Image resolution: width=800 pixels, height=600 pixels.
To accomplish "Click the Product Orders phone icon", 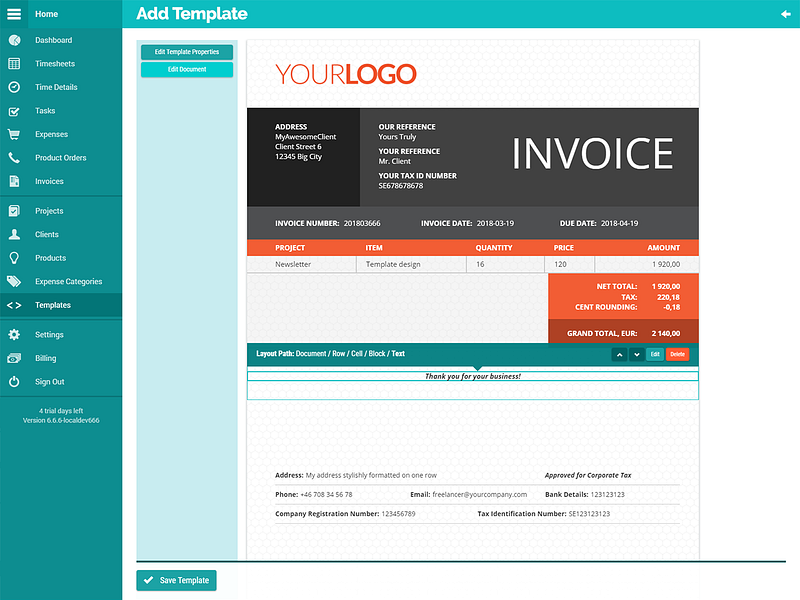I will click(14, 158).
